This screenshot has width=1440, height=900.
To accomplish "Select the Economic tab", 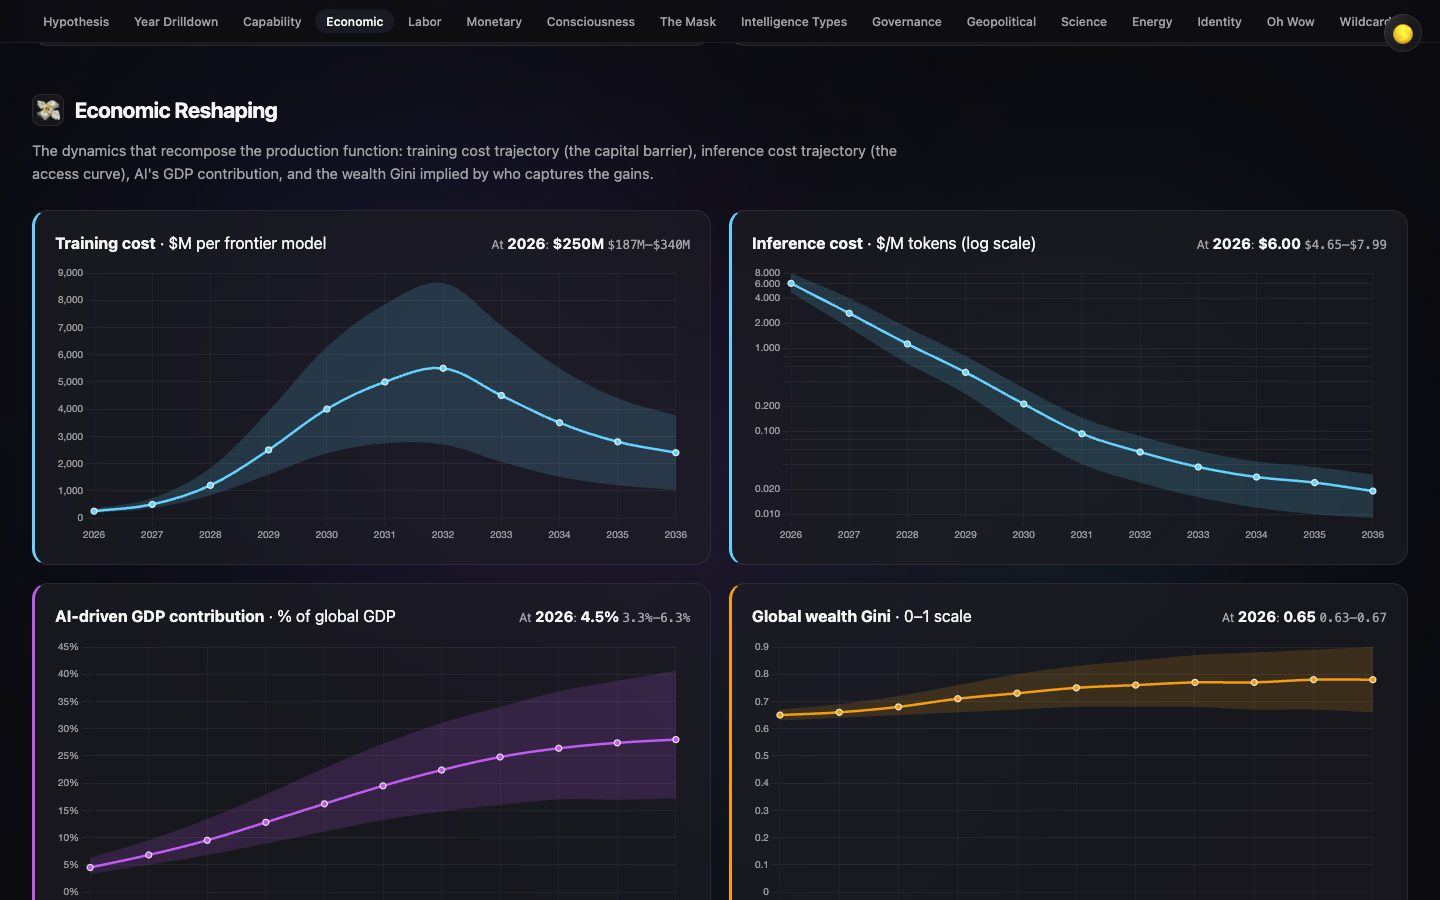I will [x=355, y=21].
